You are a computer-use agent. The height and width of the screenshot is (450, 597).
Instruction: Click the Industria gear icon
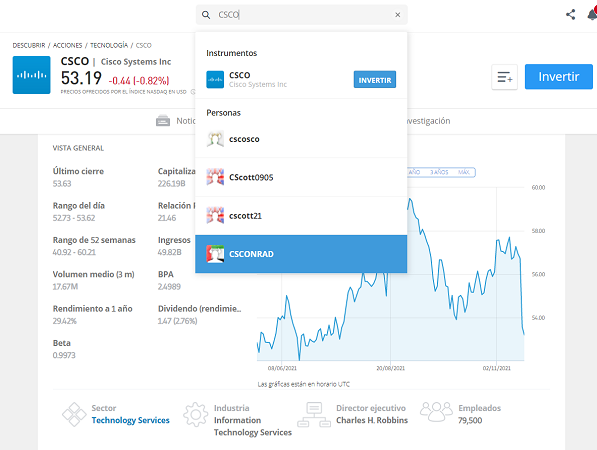click(x=196, y=414)
